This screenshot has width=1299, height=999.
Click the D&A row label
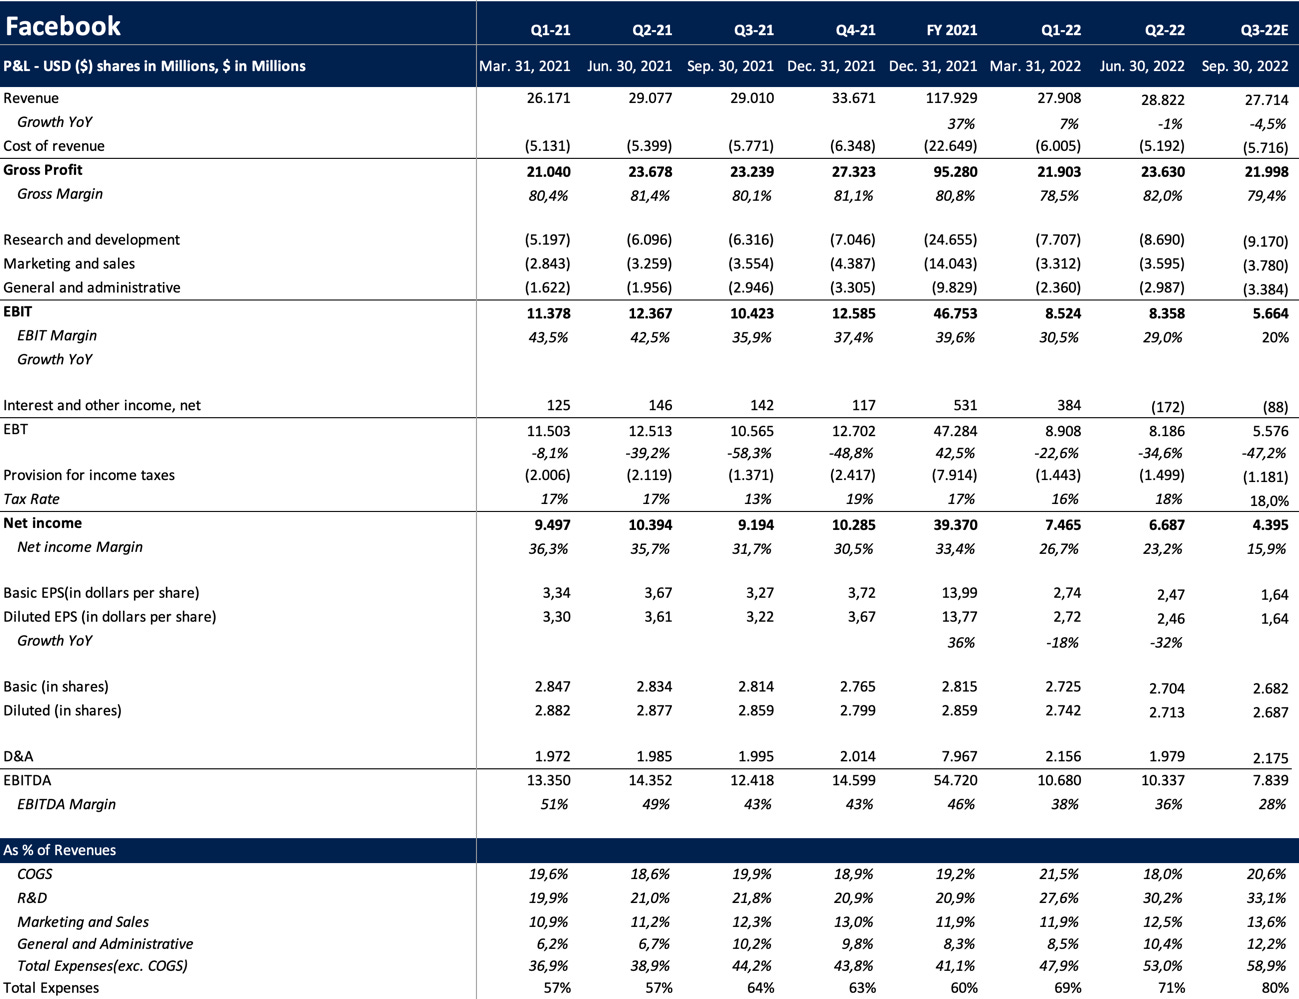point(19,758)
